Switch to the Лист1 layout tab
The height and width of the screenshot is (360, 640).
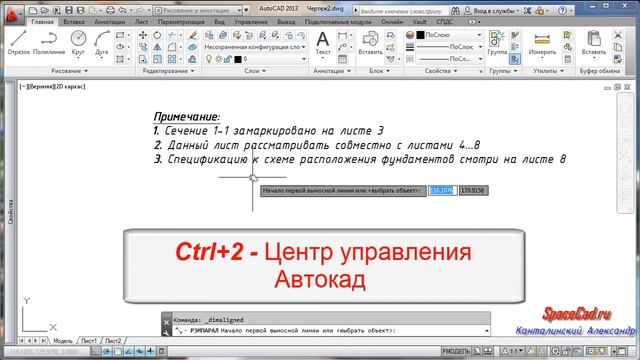click(89, 340)
